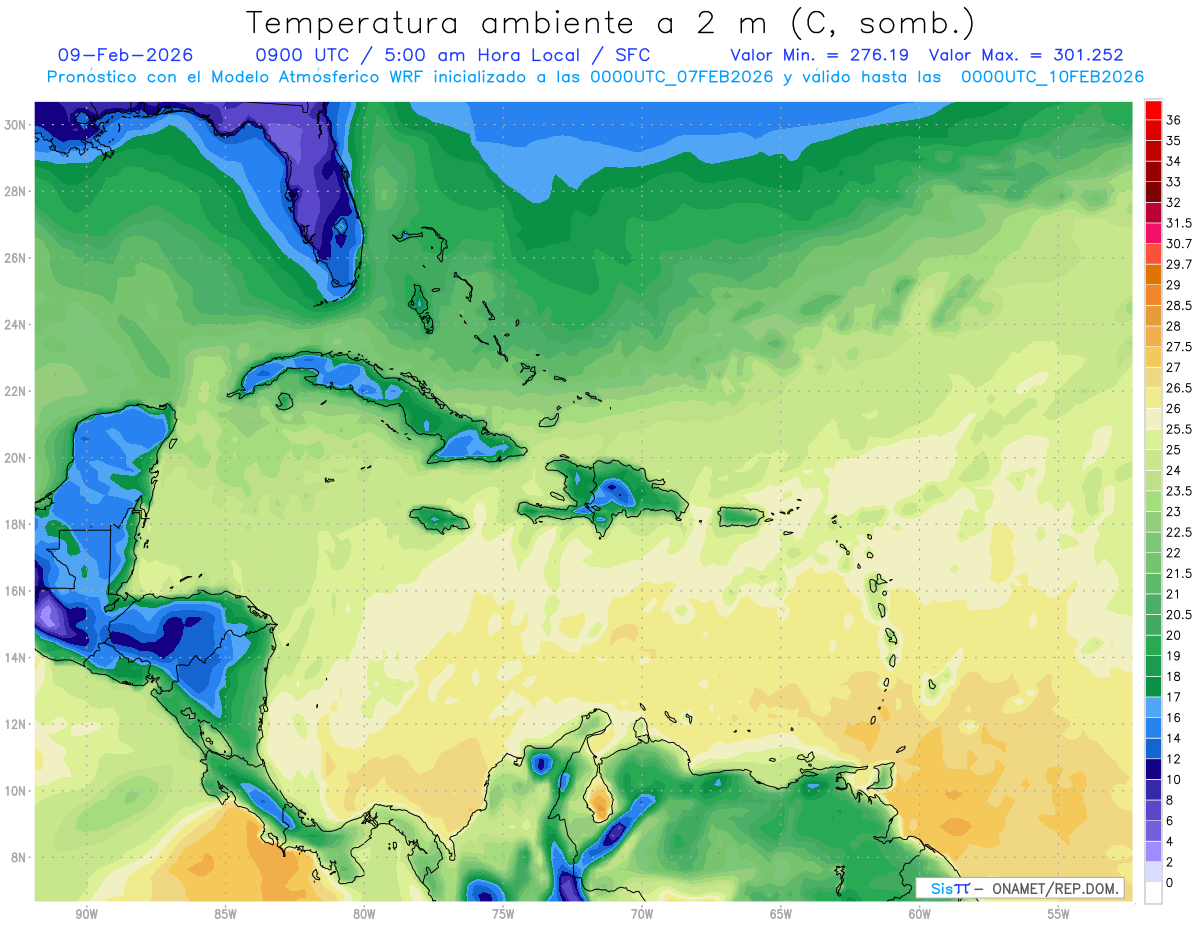Click the longitude label "85W"
This screenshot has width=1200, height=927.
point(225,914)
